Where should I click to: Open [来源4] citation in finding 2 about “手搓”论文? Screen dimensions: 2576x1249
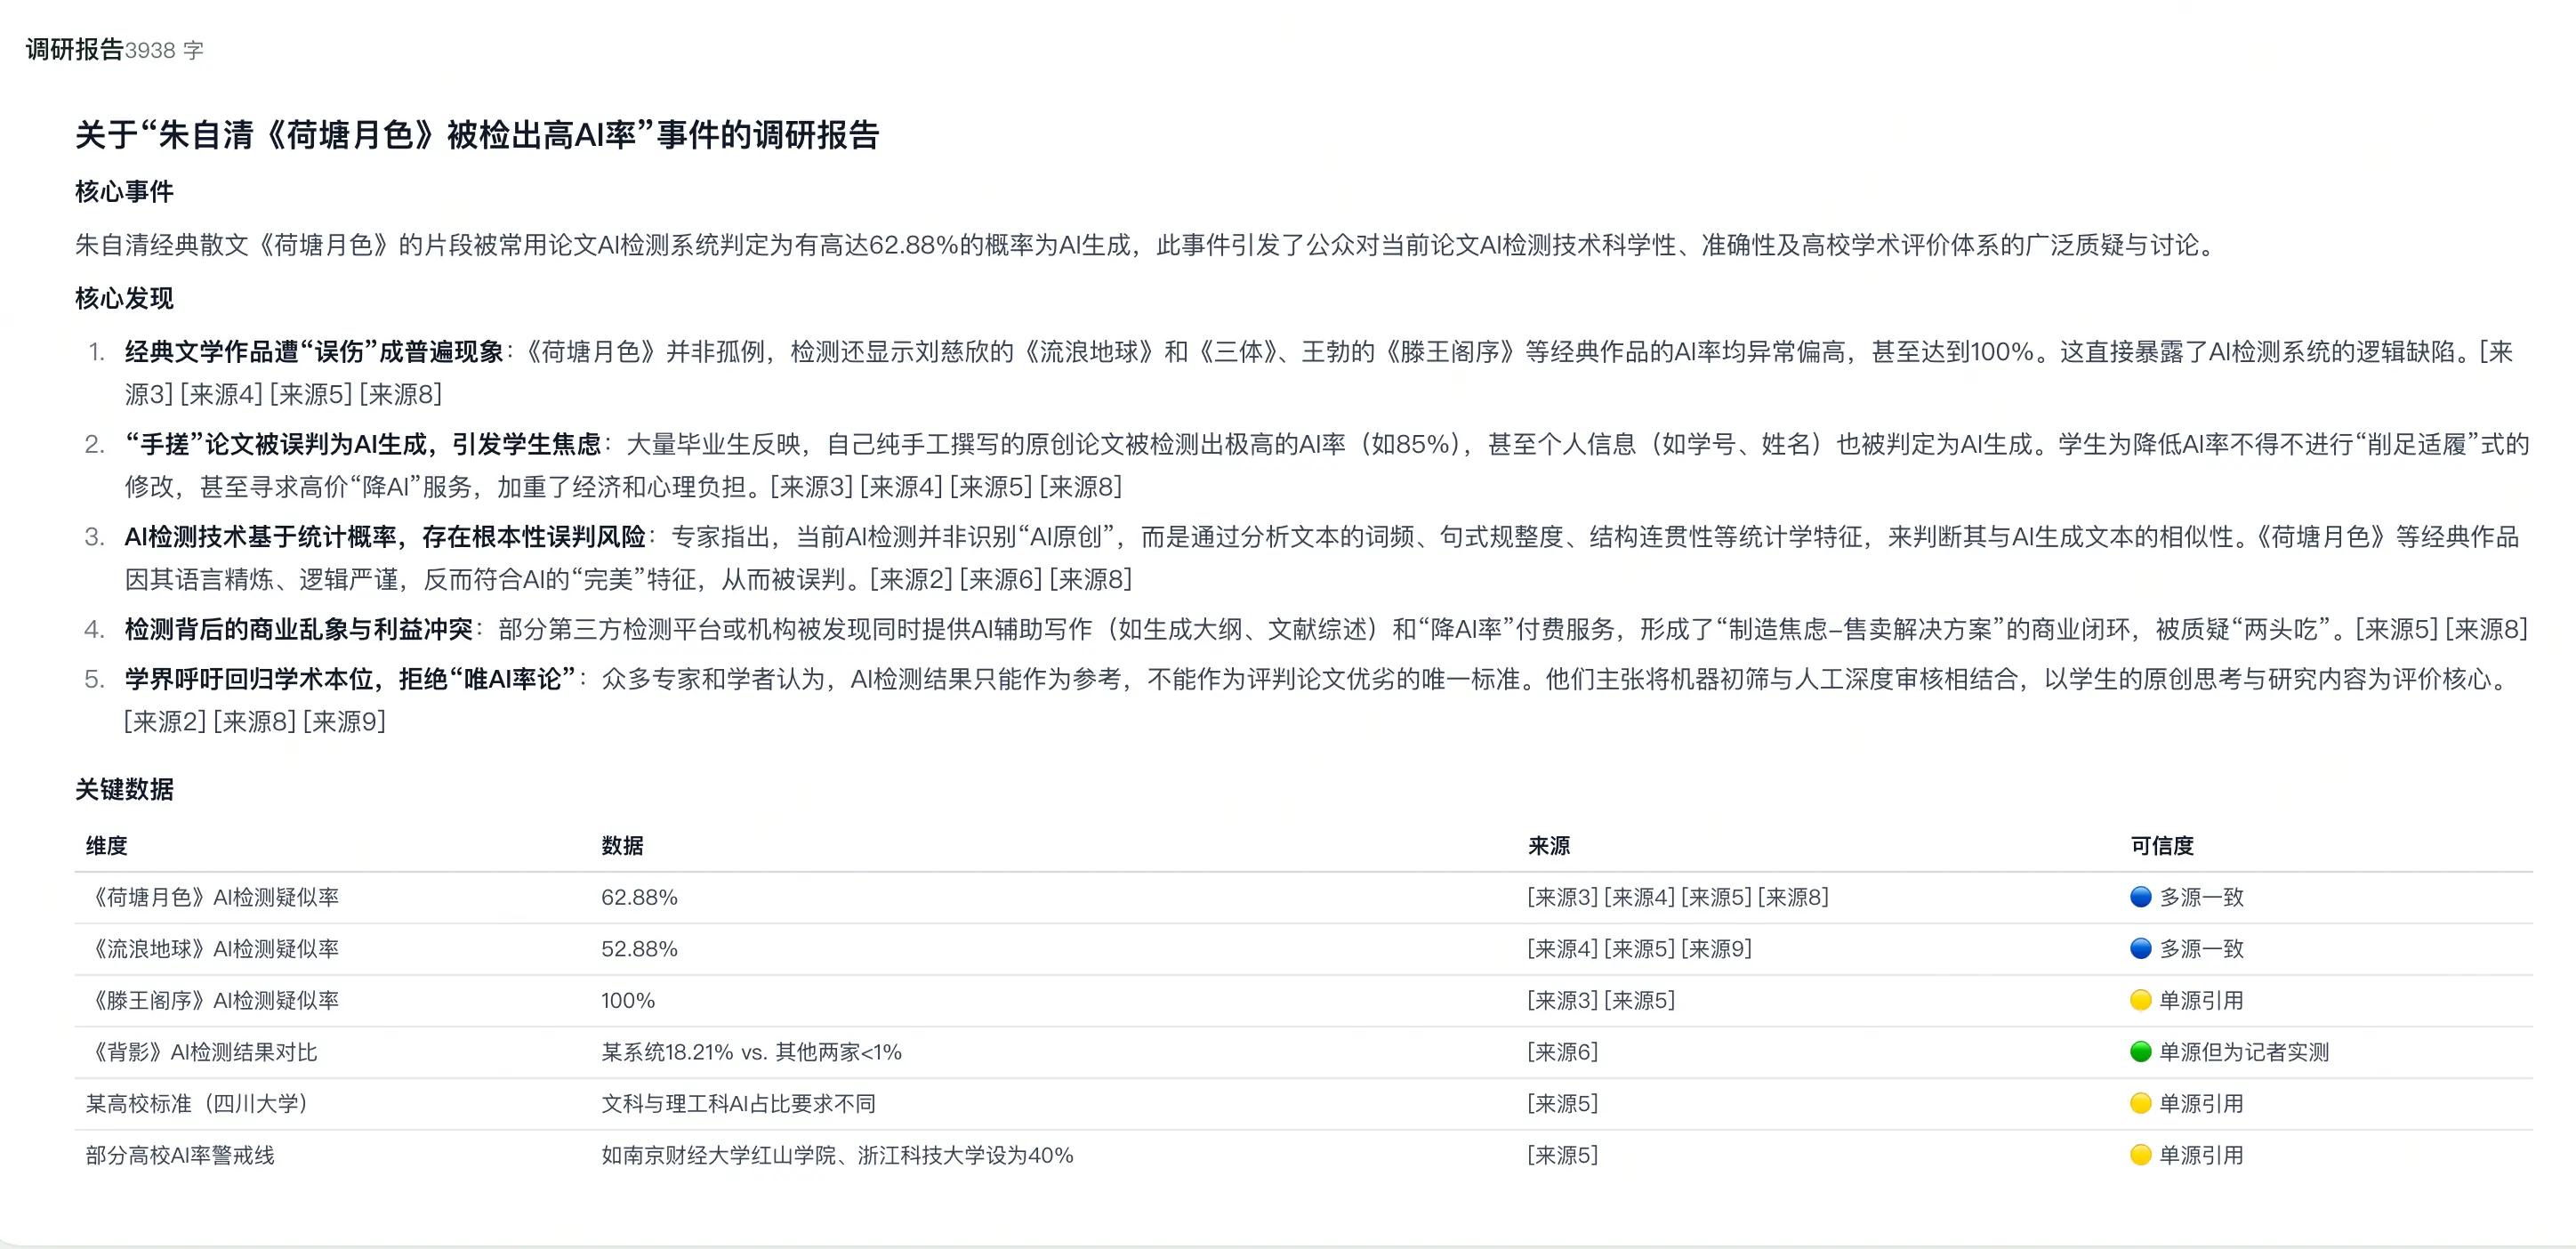[x=902, y=487]
